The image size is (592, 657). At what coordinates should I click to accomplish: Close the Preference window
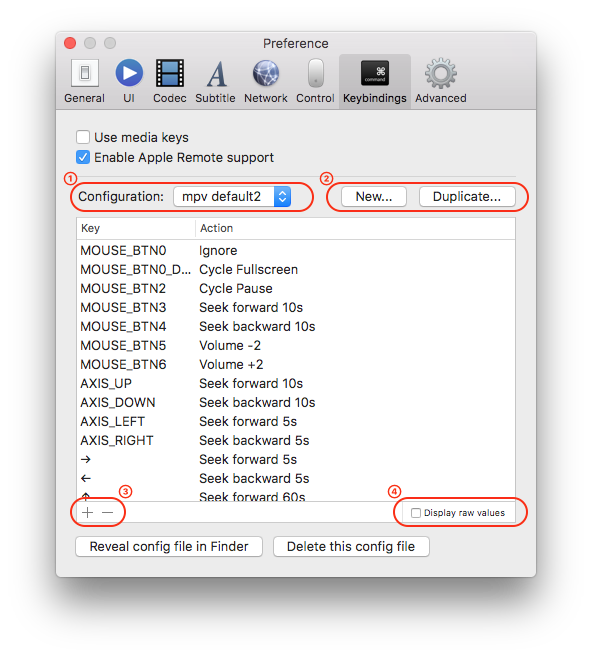point(70,43)
